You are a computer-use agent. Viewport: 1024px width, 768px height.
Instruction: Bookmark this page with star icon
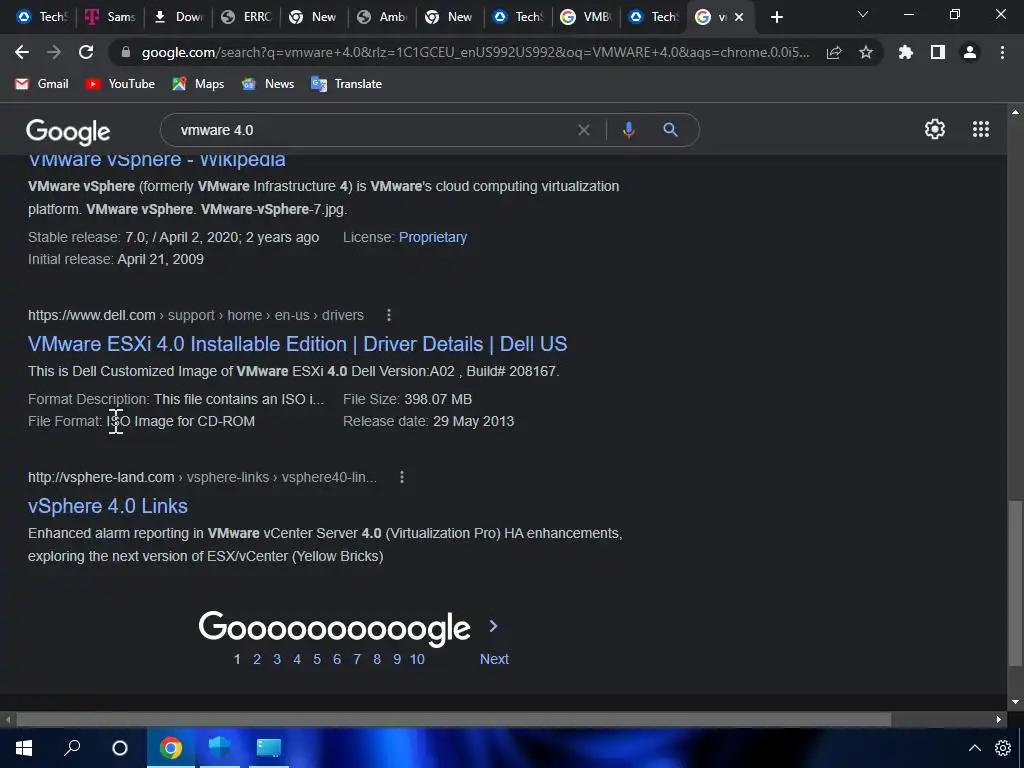pyautogui.click(x=866, y=52)
